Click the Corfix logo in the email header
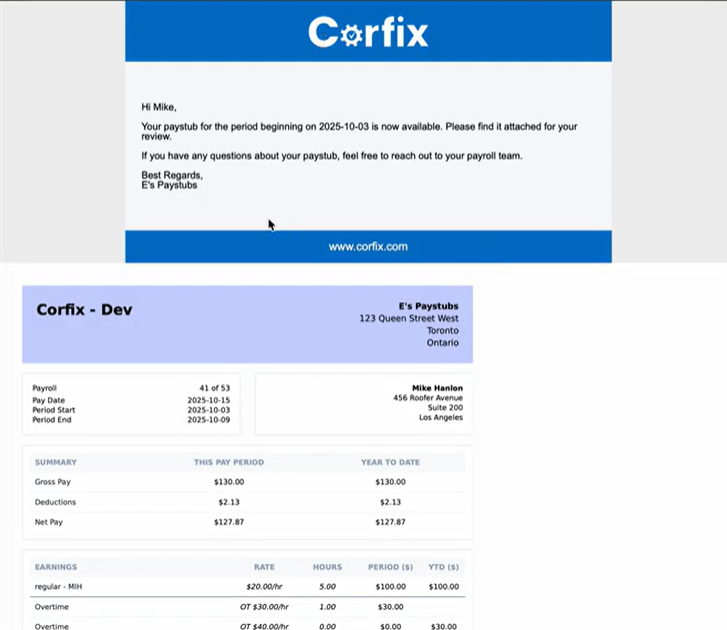727x630 pixels. tap(368, 32)
